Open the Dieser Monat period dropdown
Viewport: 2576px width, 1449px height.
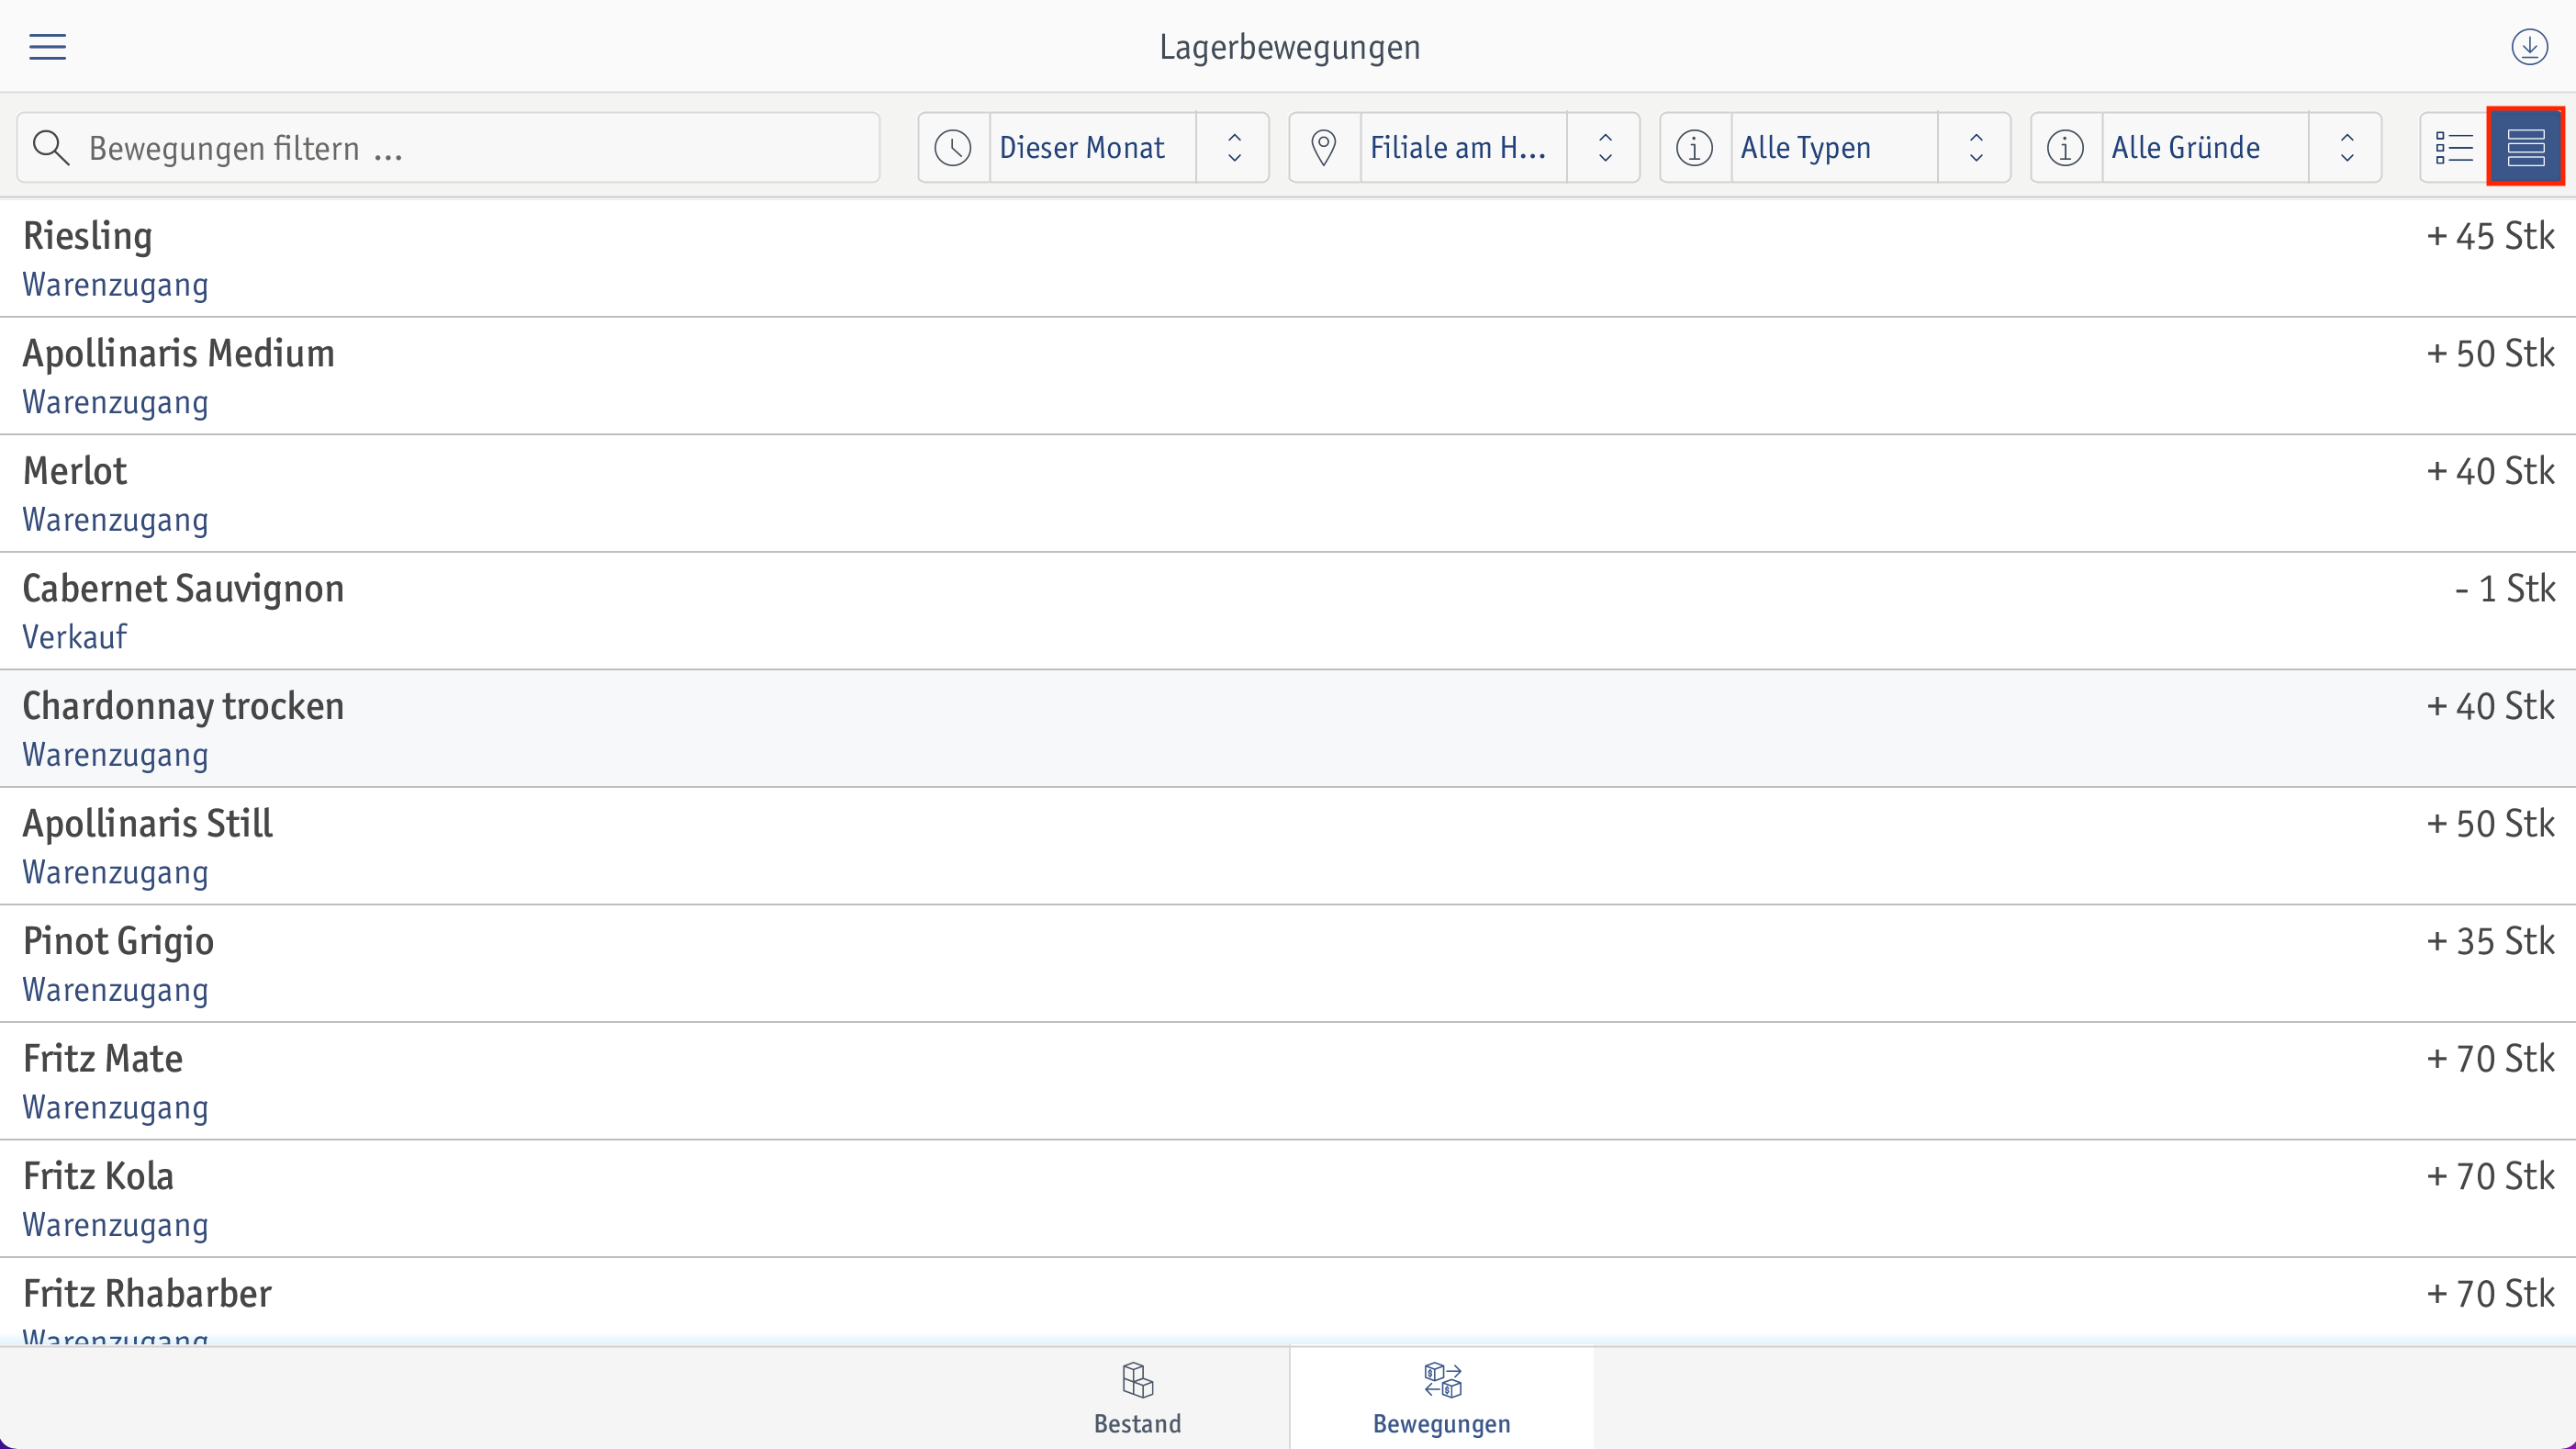coord(1093,148)
